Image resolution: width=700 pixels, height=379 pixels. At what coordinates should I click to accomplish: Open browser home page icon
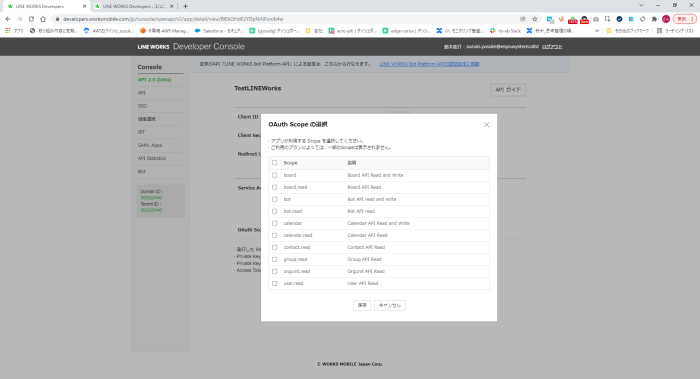click(x=43, y=19)
